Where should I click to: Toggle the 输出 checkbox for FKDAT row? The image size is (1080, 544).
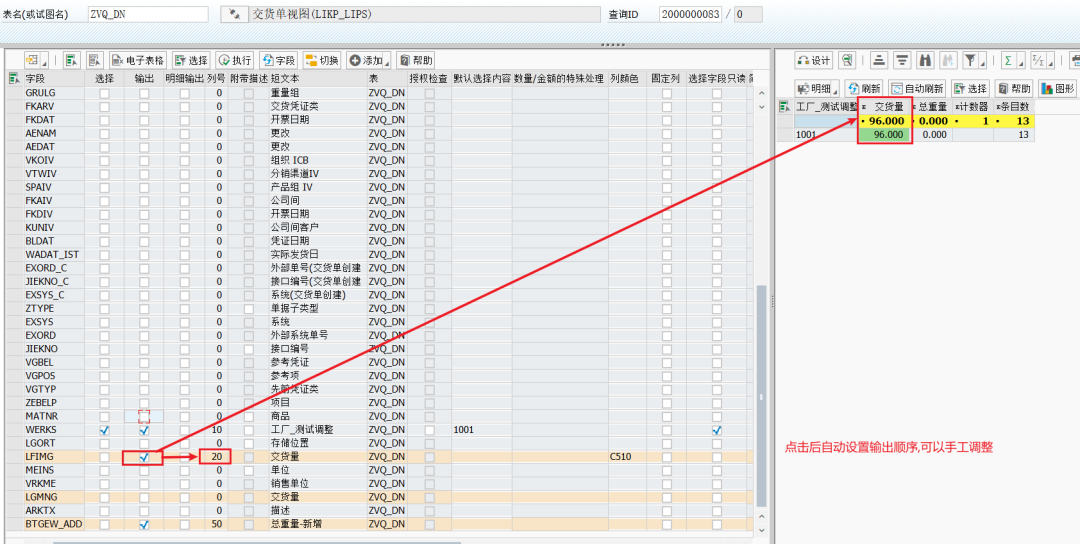(x=144, y=120)
